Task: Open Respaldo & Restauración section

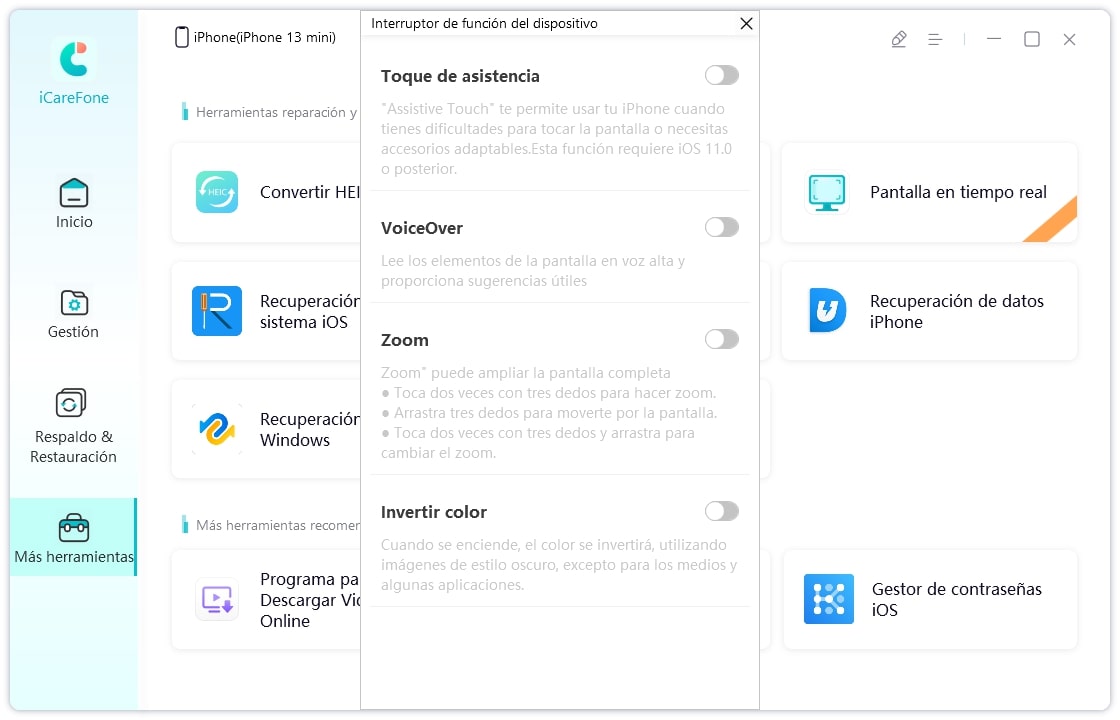Action: click(73, 426)
